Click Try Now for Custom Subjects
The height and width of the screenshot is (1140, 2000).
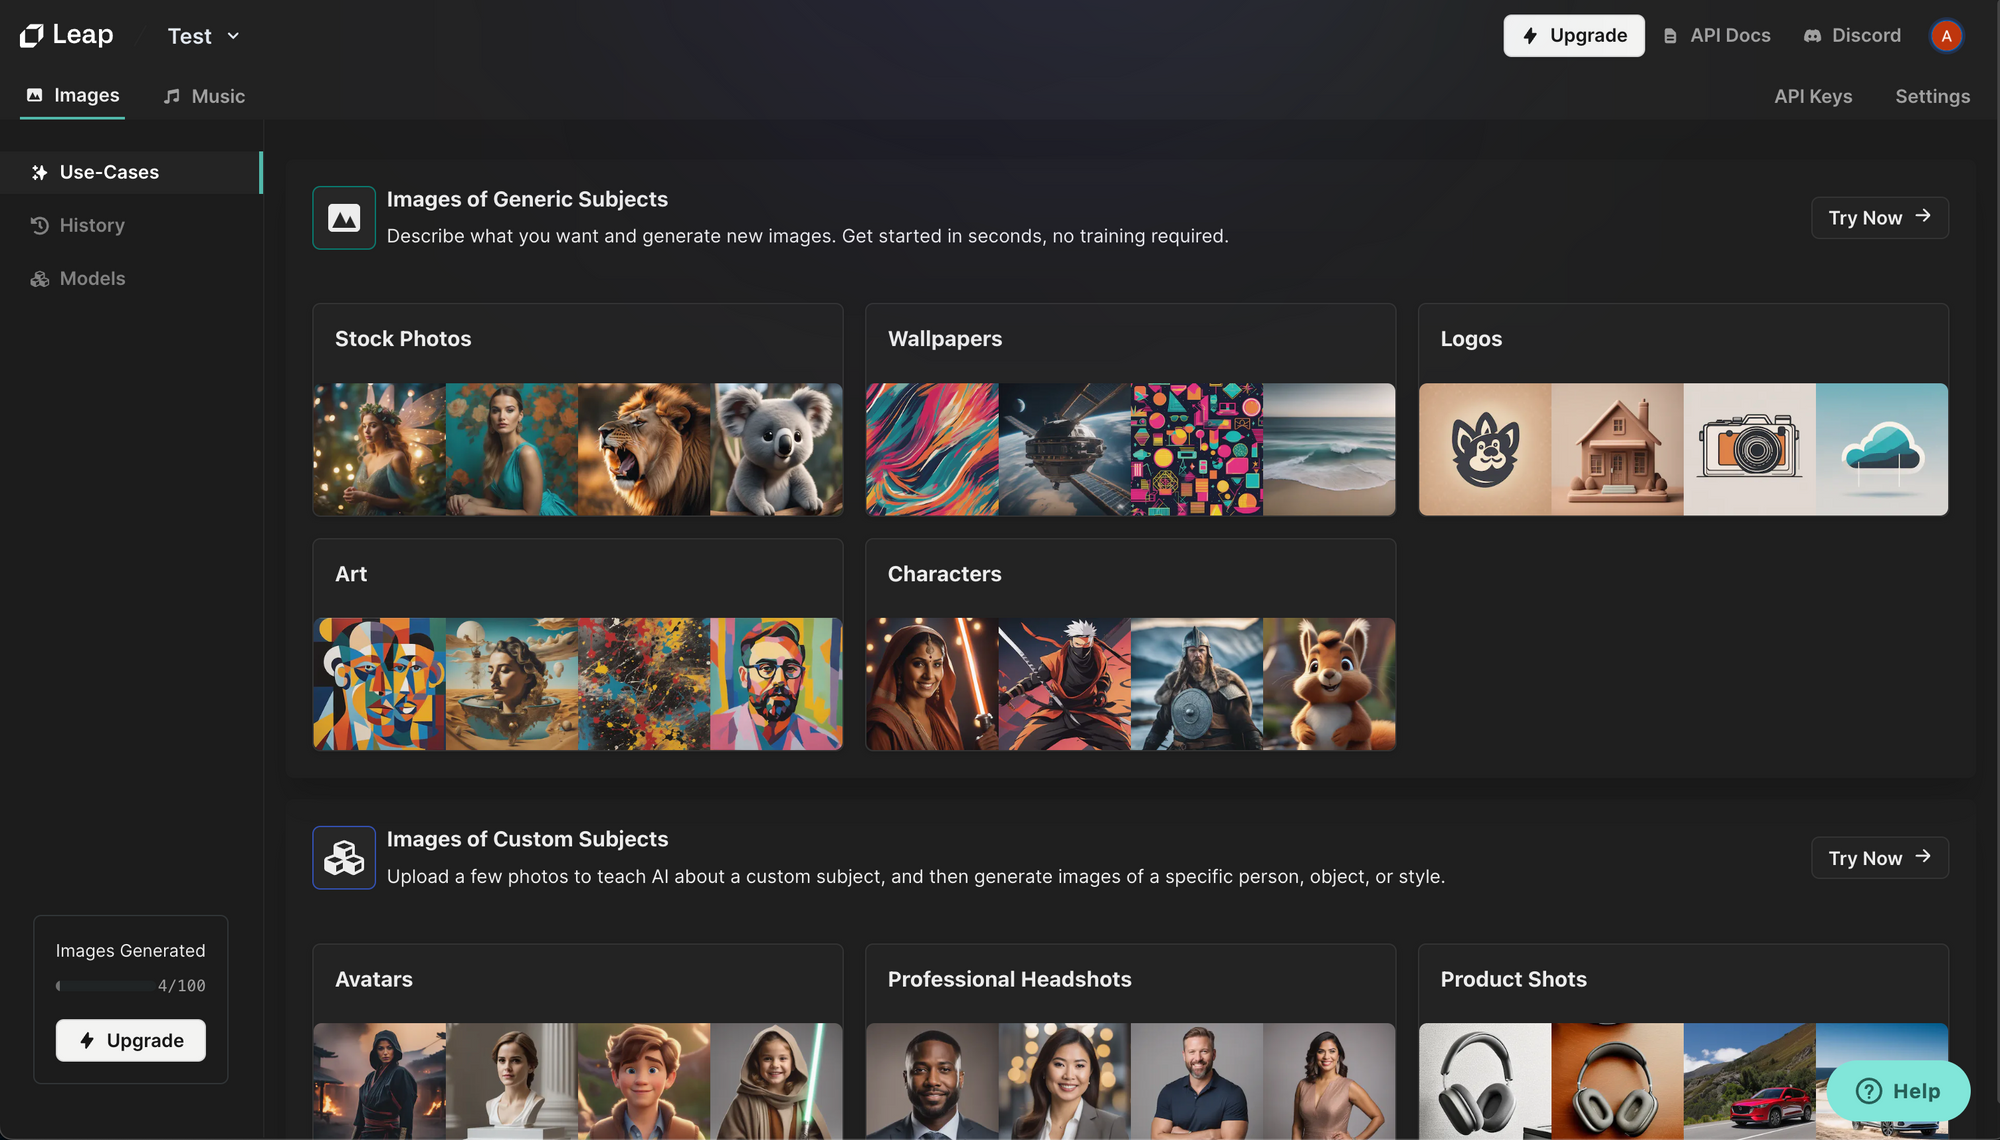click(1879, 858)
